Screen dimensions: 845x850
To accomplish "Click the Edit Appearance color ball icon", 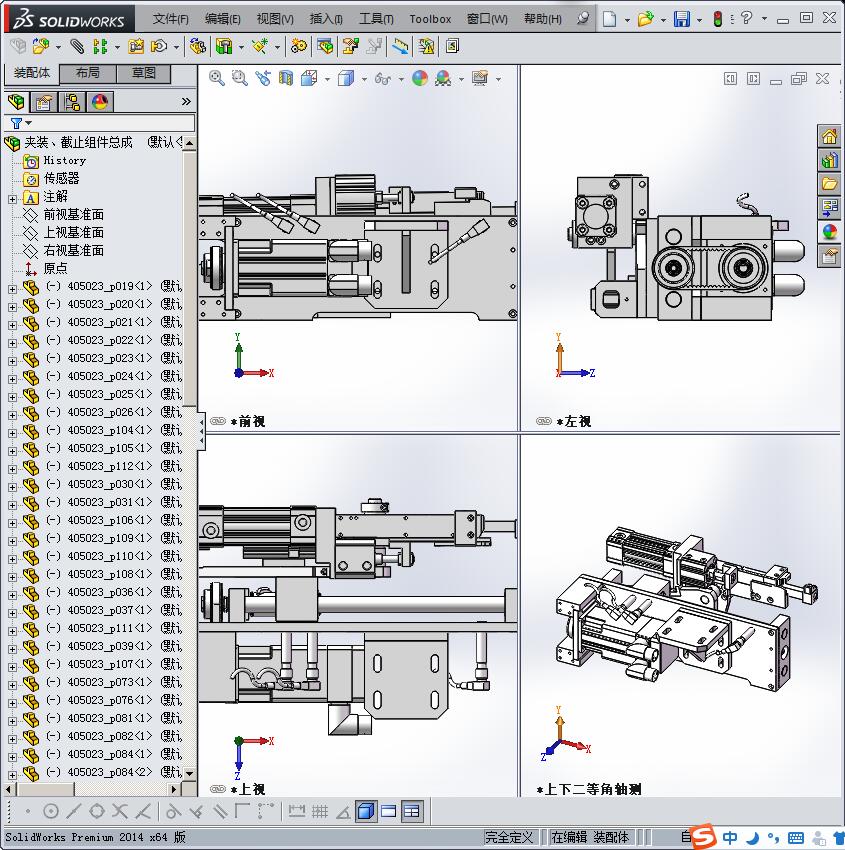I will [420, 78].
